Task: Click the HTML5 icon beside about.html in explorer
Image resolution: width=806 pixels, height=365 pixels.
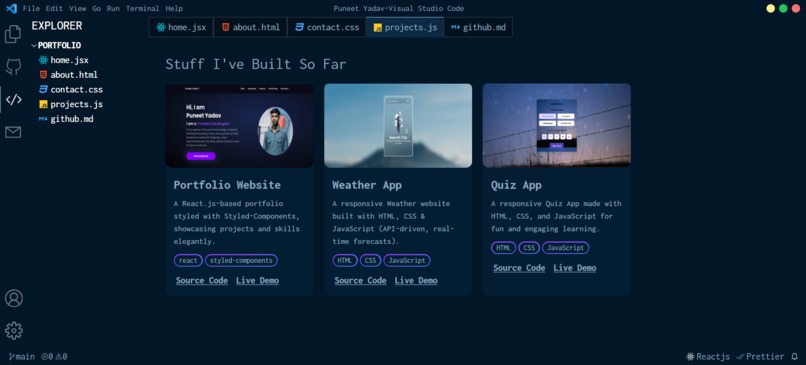Action: coord(43,75)
